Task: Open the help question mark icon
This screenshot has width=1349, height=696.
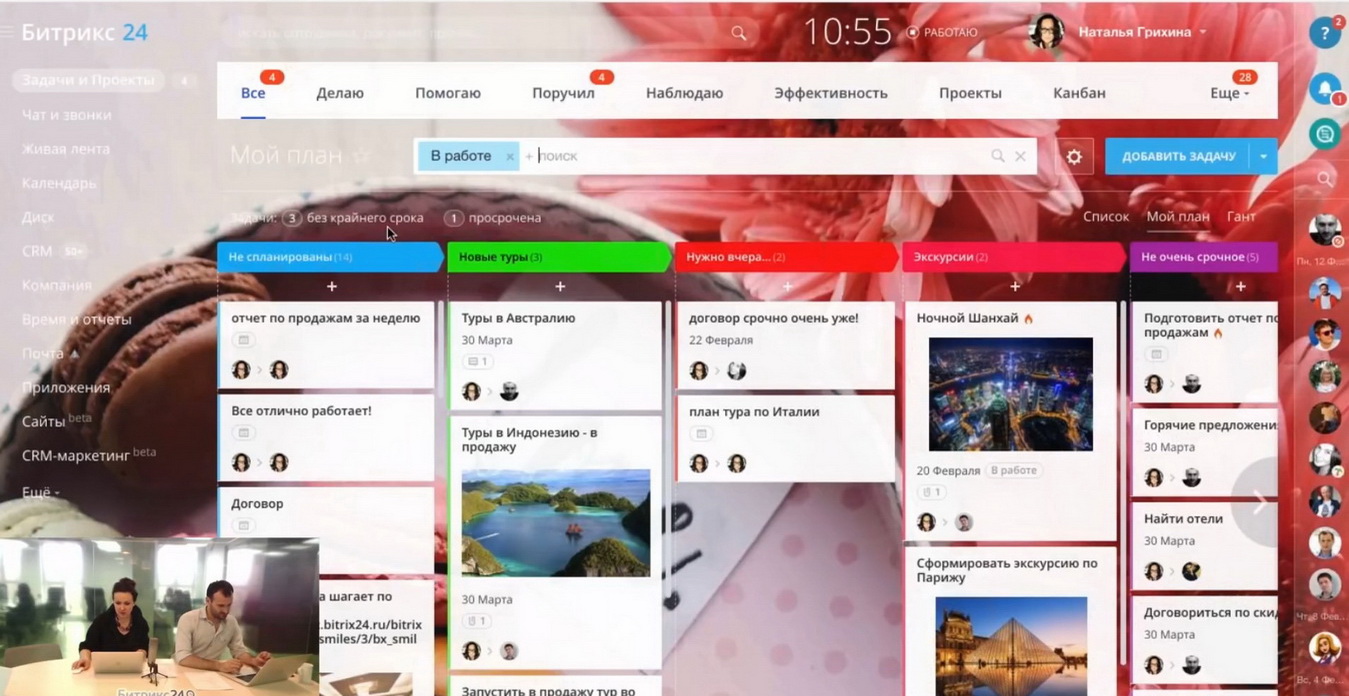Action: (x=1324, y=33)
